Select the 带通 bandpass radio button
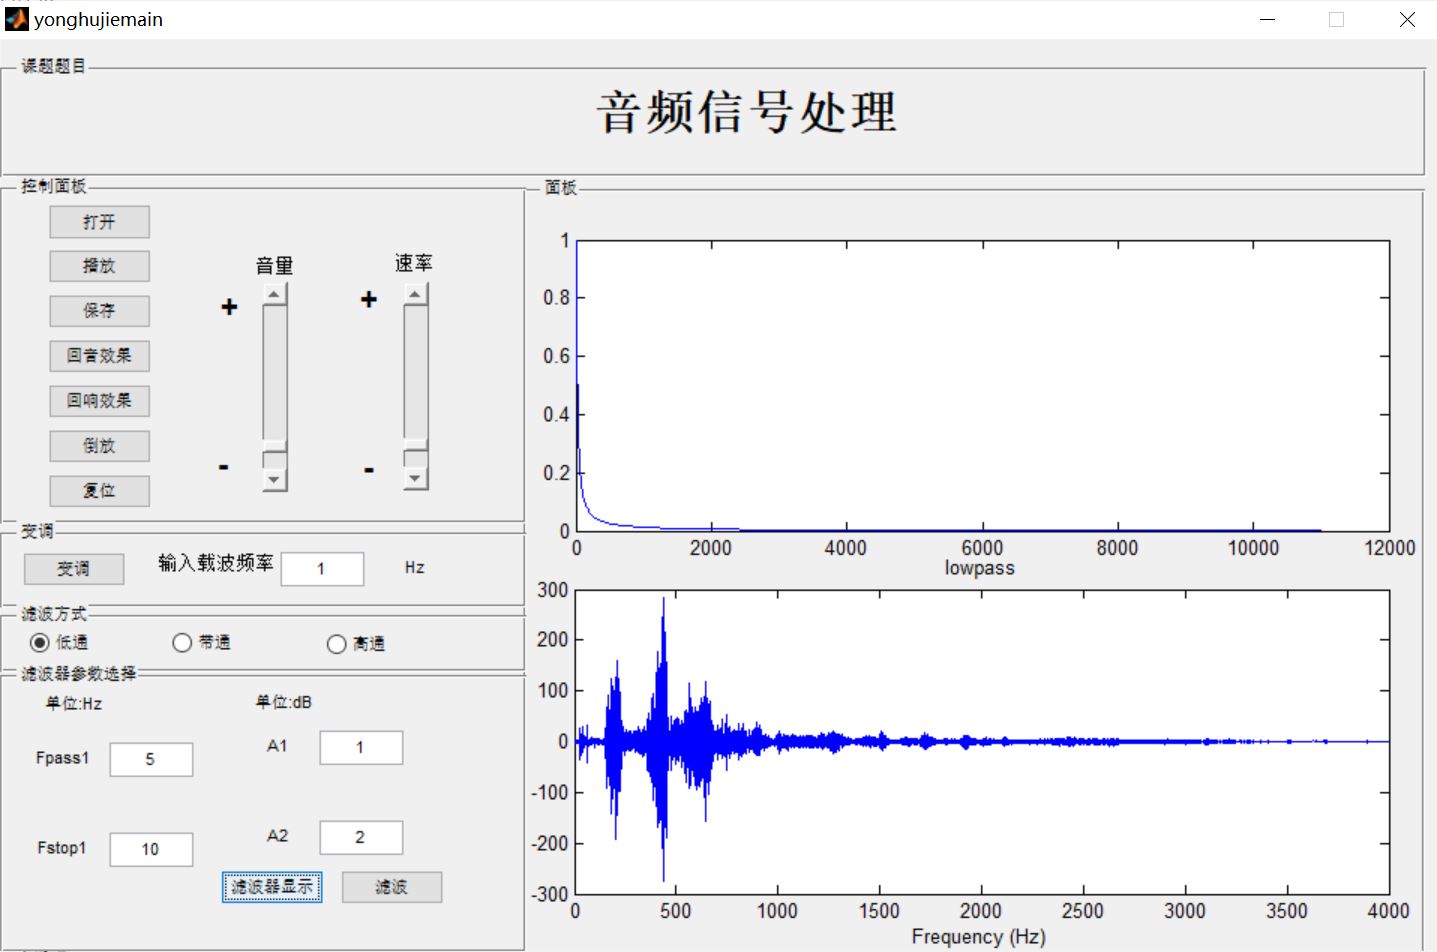This screenshot has width=1437, height=952. [x=182, y=643]
